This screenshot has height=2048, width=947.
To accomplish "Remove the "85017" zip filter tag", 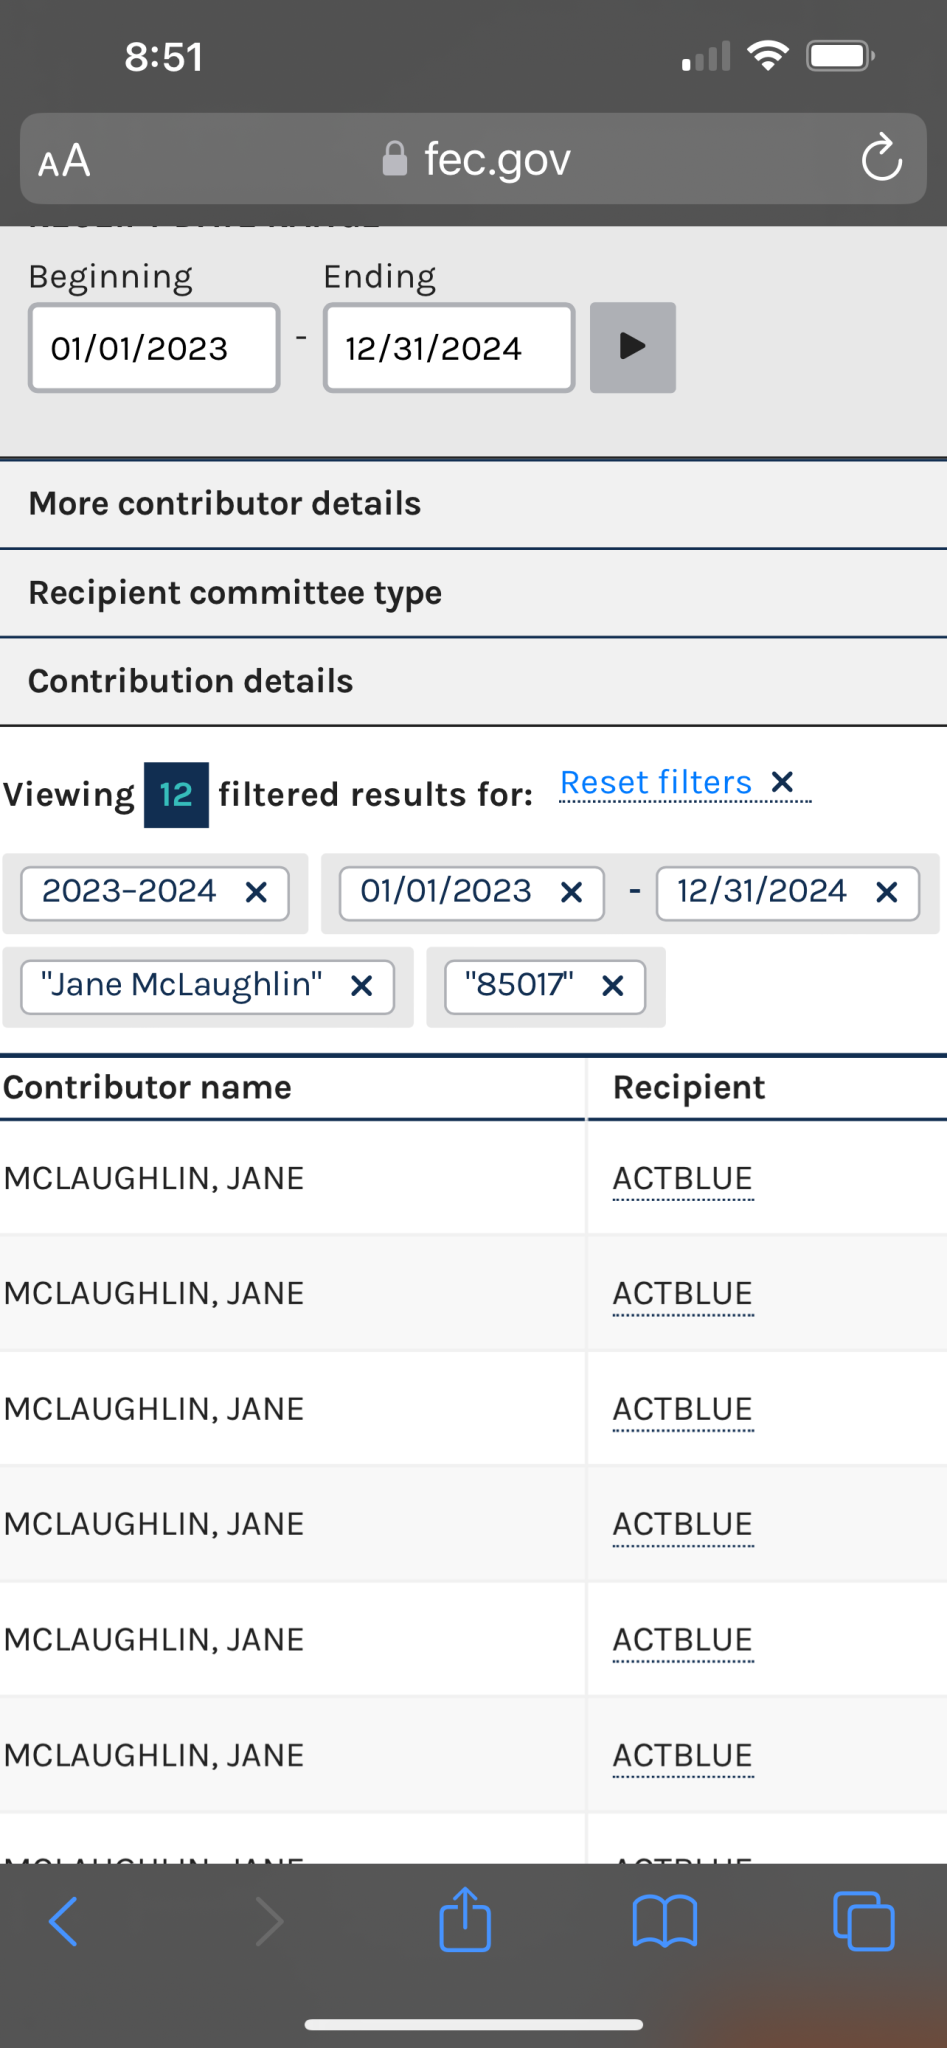I will click(613, 986).
